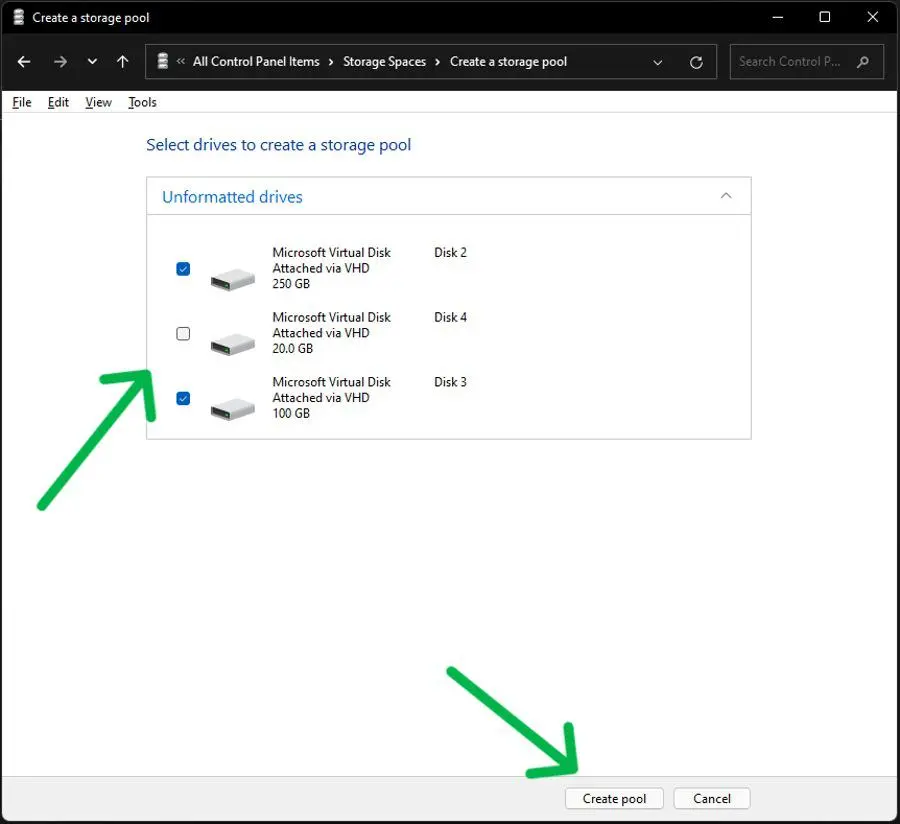Uncheck the Disk 2 250 GB checkbox
Screen dimensions: 900x824
[183, 269]
